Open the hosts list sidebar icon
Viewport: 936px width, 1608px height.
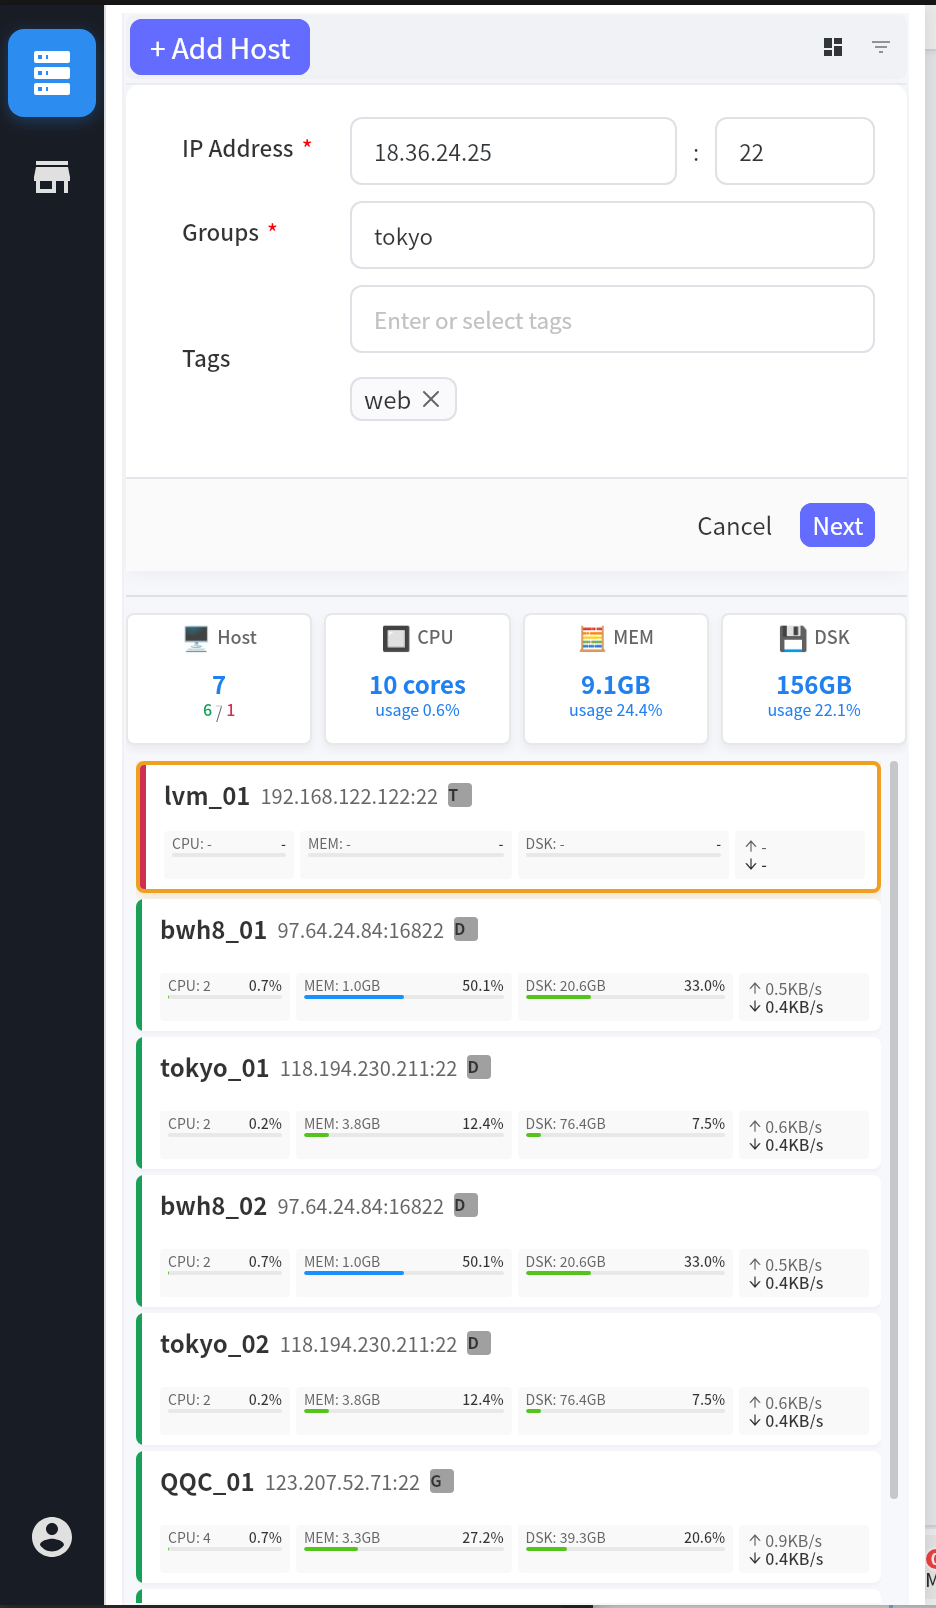pos(52,73)
